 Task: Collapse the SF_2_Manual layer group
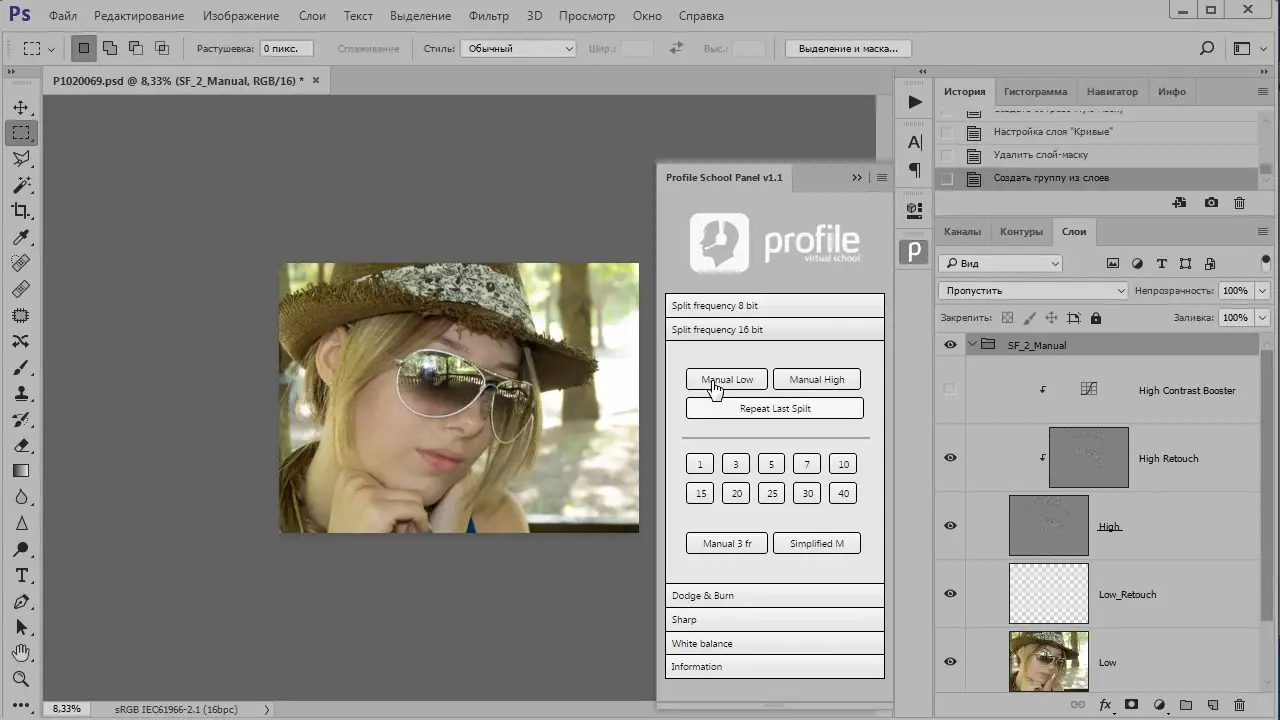click(972, 345)
